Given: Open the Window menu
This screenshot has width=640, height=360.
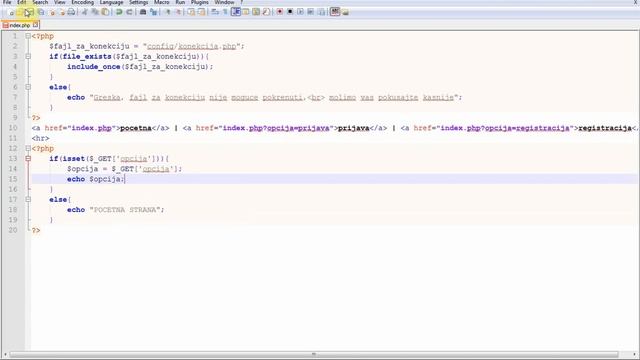Looking at the screenshot, I should click(224, 2).
